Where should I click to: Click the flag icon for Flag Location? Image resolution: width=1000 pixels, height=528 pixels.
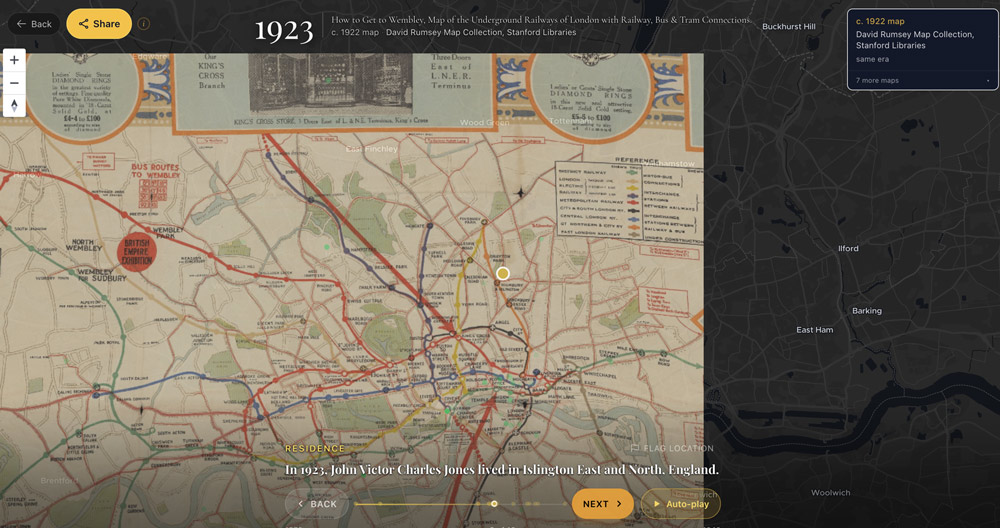(x=635, y=448)
